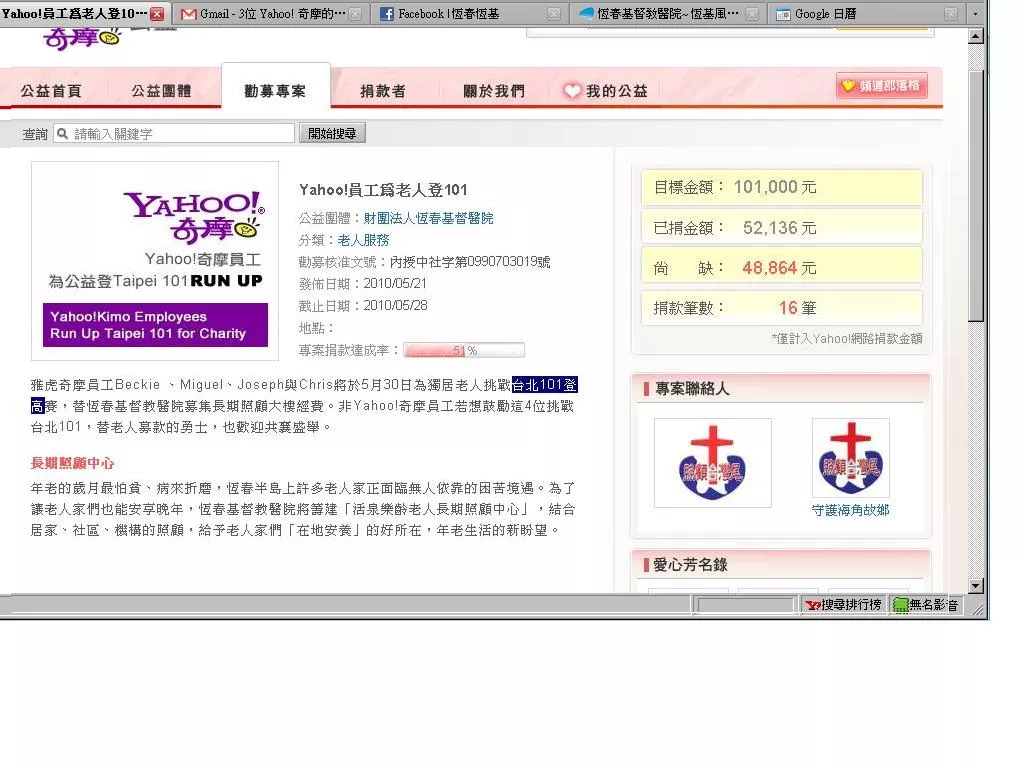The image size is (1024, 768).
Task: Click the scrollbar down arrow
Action: pyautogui.click(x=976, y=585)
